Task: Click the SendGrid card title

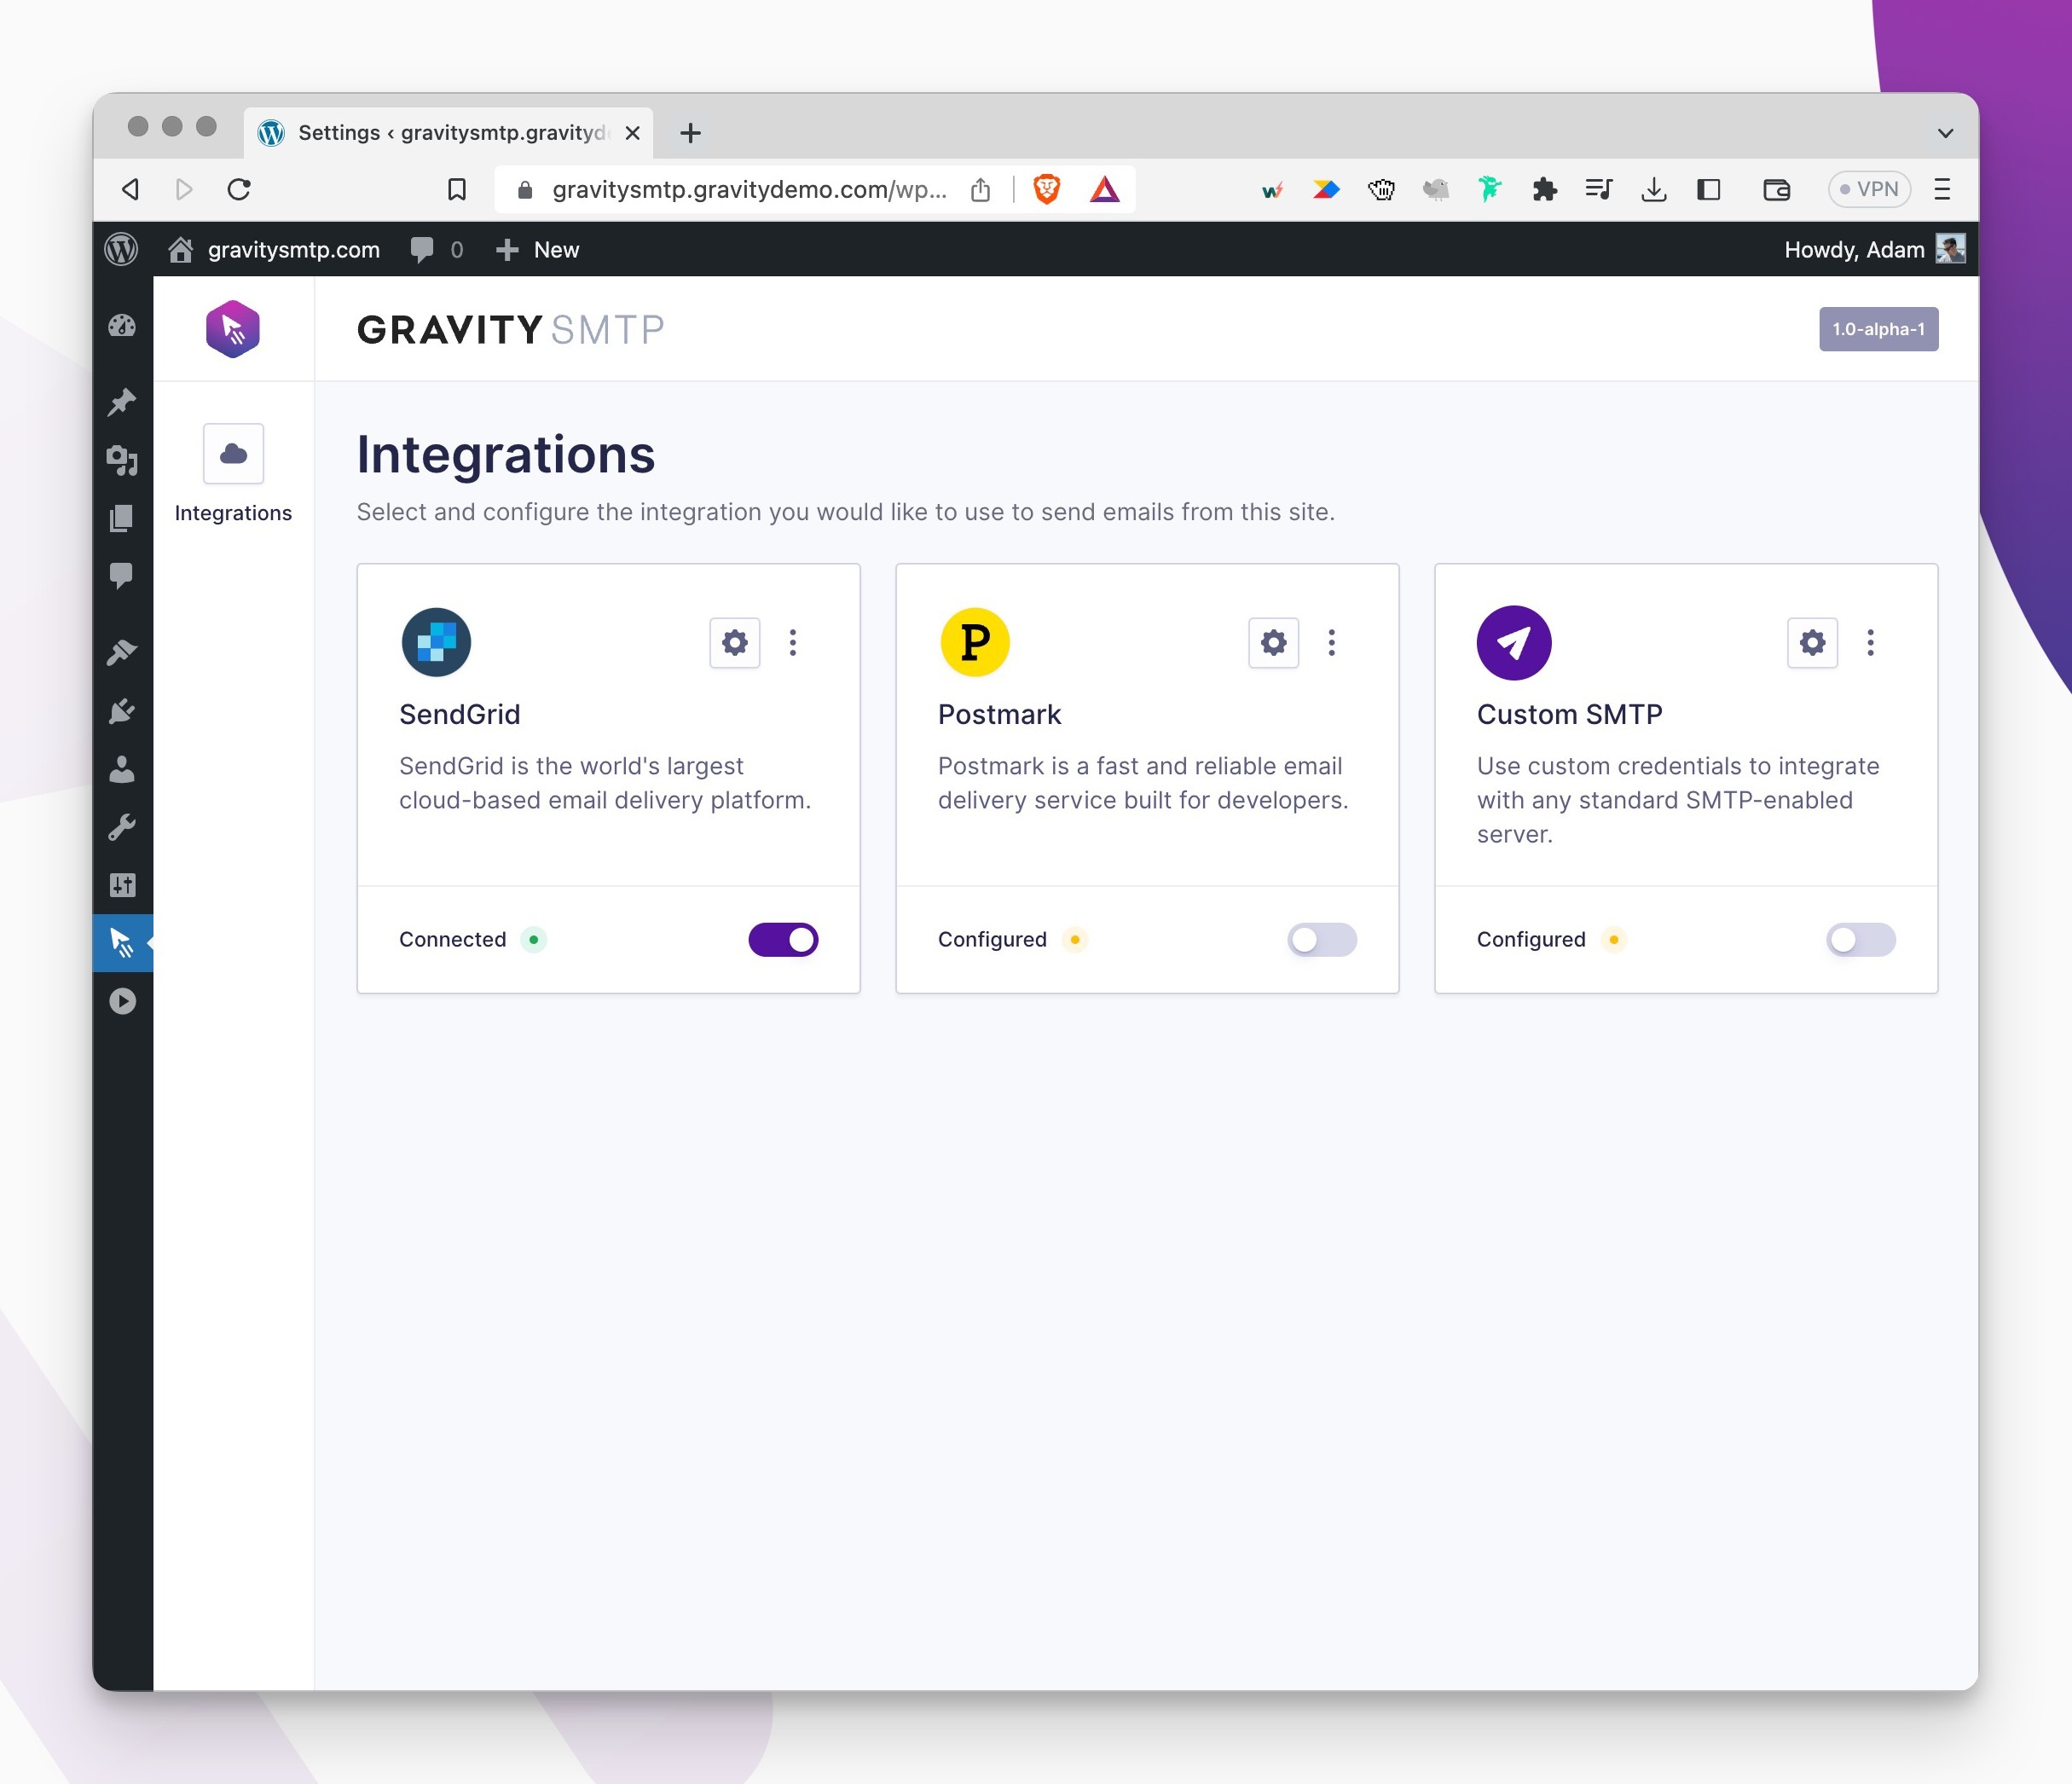Action: coord(459,714)
